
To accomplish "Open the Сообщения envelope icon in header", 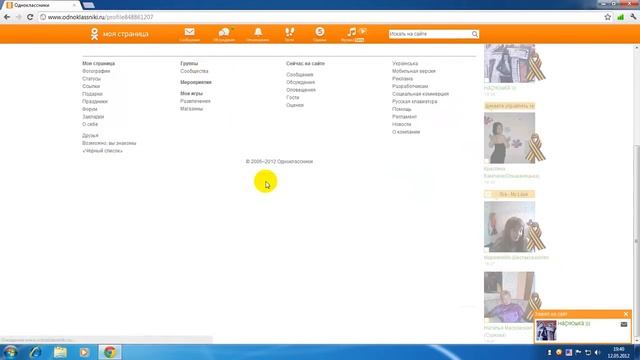I will (x=189, y=32).
